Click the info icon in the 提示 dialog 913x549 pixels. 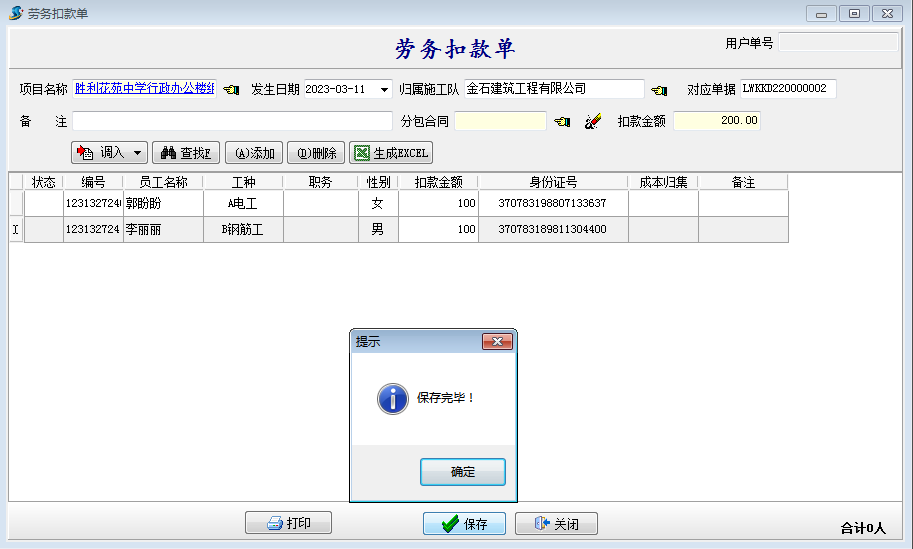point(392,398)
